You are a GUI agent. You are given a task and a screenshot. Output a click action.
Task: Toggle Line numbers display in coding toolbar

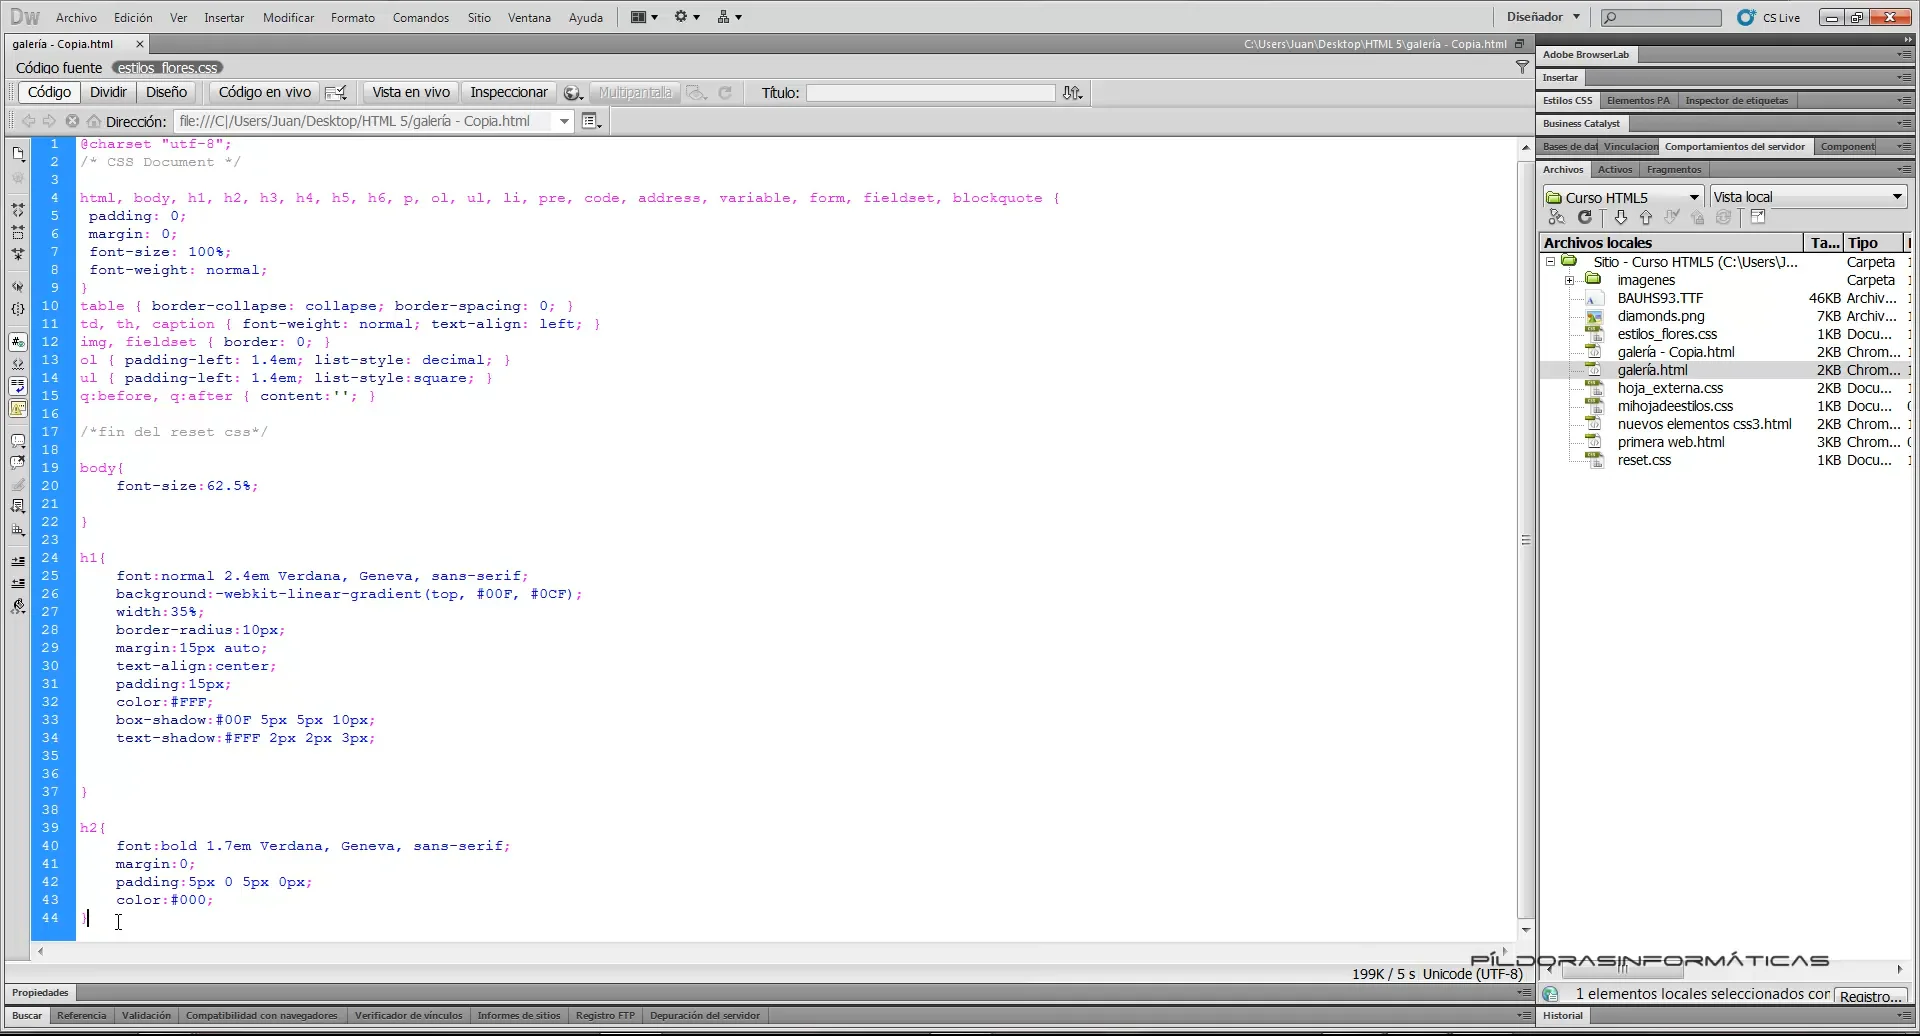(x=18, y=338)
